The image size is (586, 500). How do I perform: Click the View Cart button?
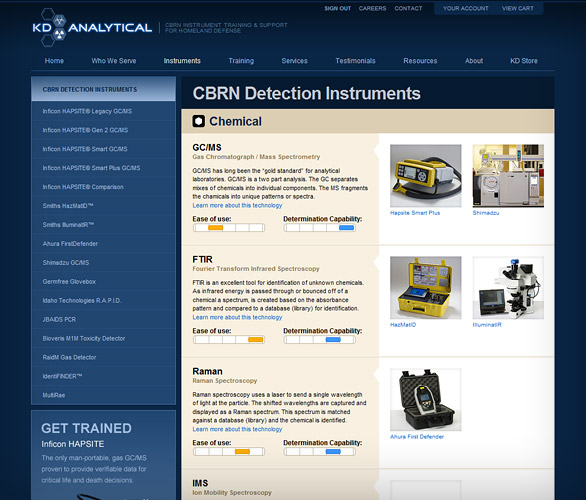tap(518, 8)
